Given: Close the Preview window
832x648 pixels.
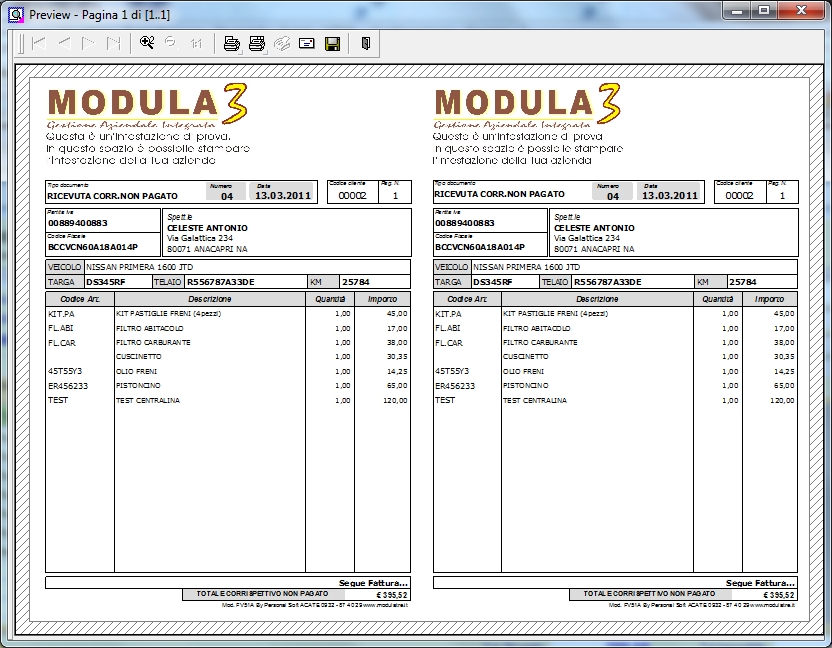Looking at the screenshot, I should (802, 10).
